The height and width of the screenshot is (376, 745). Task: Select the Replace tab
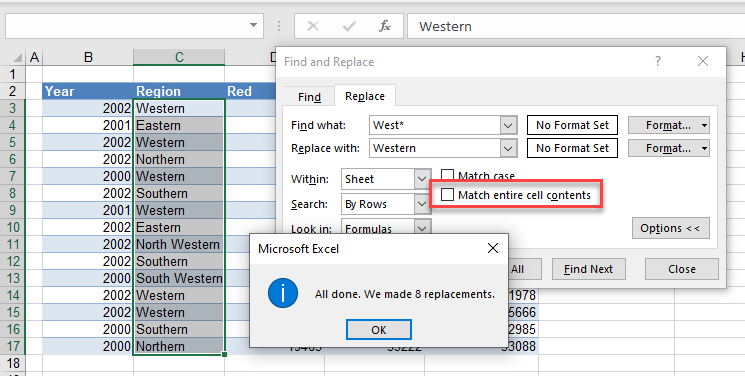[x=365, y=96]
